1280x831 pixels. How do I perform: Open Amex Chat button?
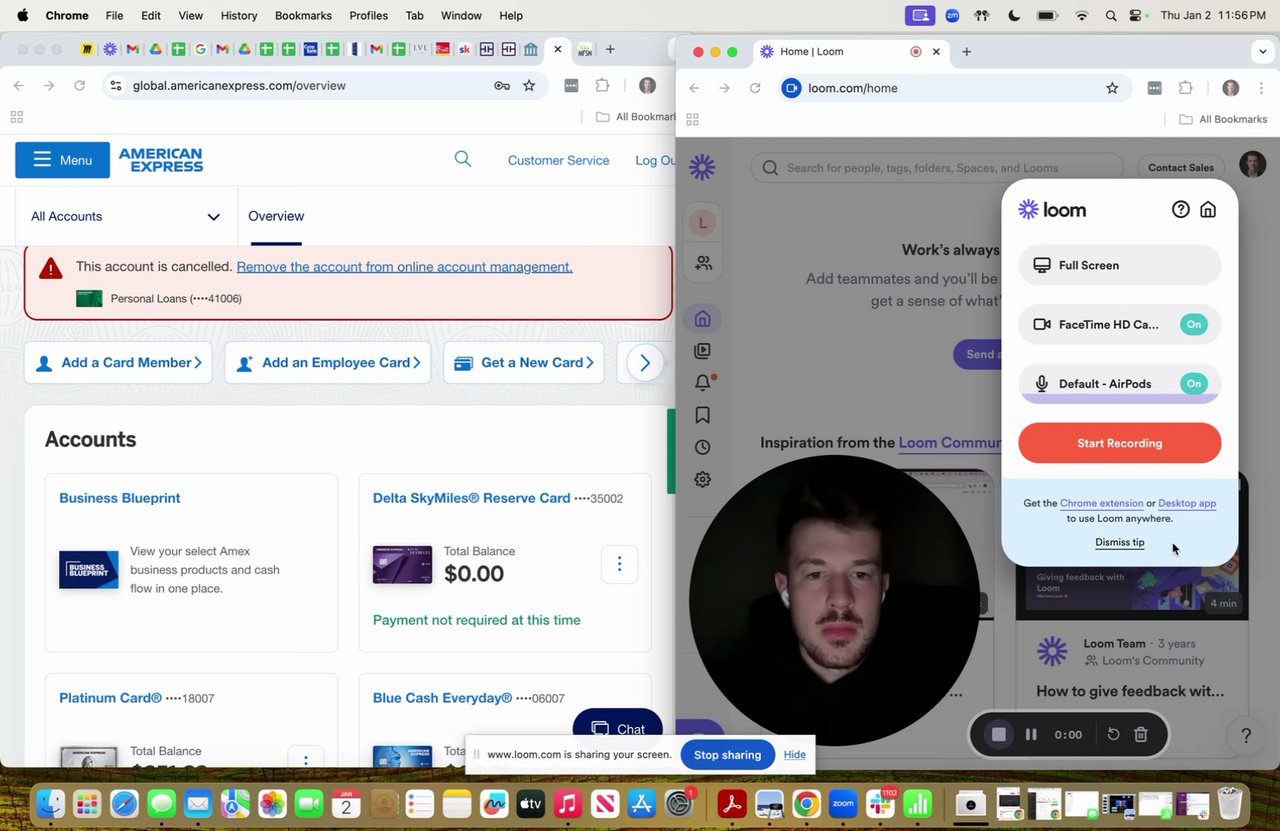pyautogui.click(x=617, y=728)
